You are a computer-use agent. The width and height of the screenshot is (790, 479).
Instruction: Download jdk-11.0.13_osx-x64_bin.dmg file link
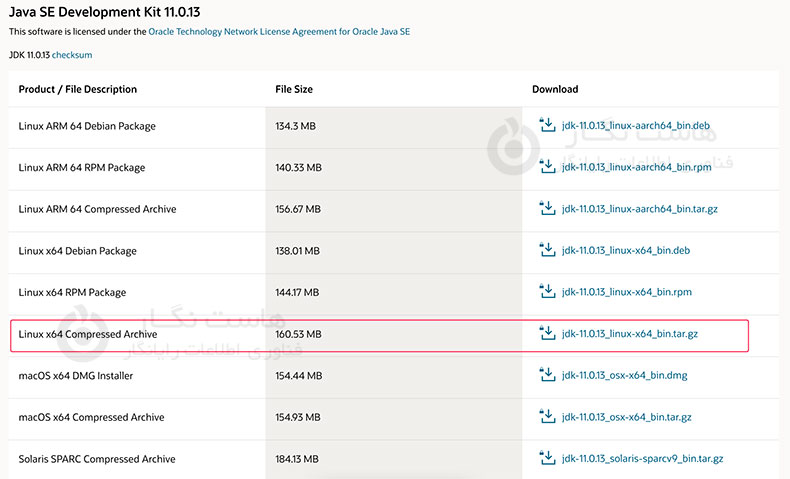[x=624, y=376]
